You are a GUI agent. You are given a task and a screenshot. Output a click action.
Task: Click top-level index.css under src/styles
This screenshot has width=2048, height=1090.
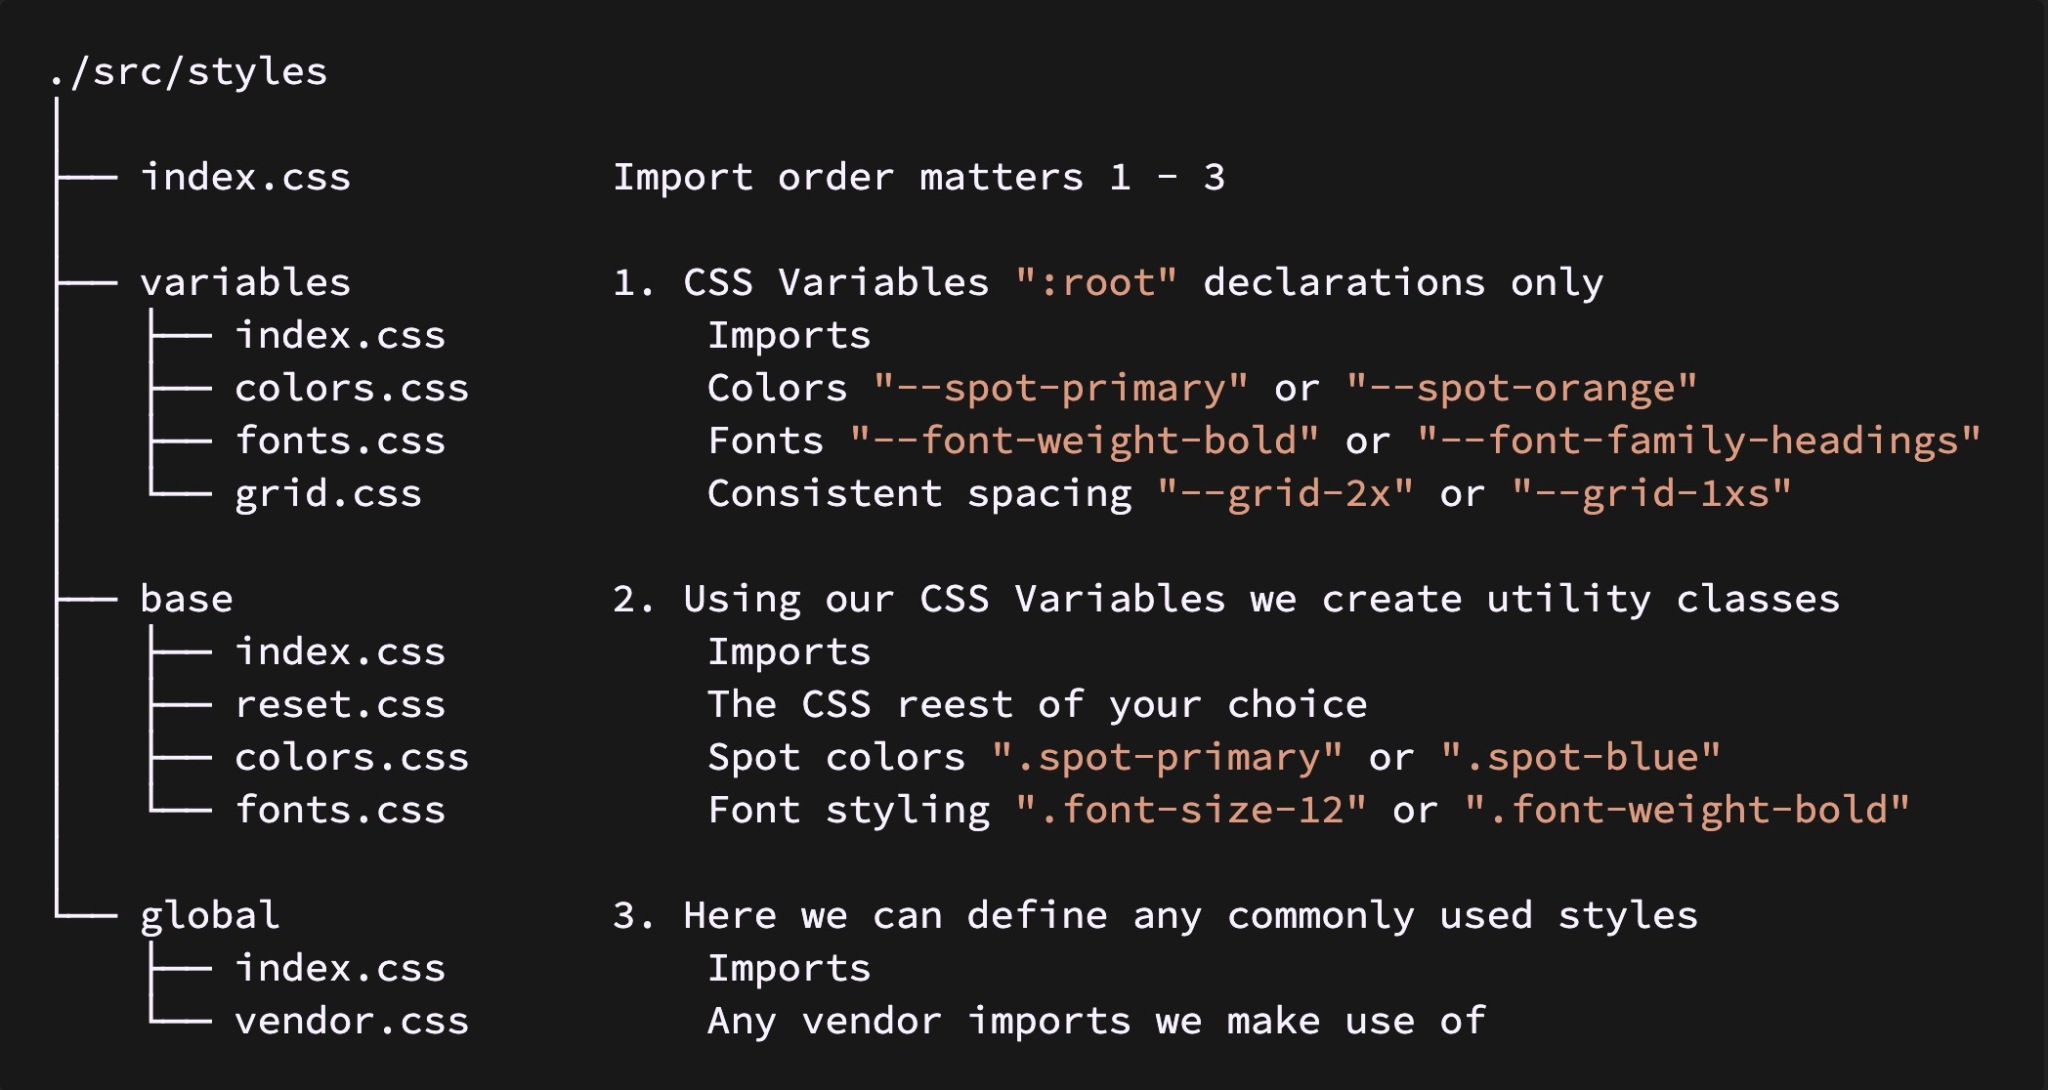pyautogui.click(x=245, y=177)
